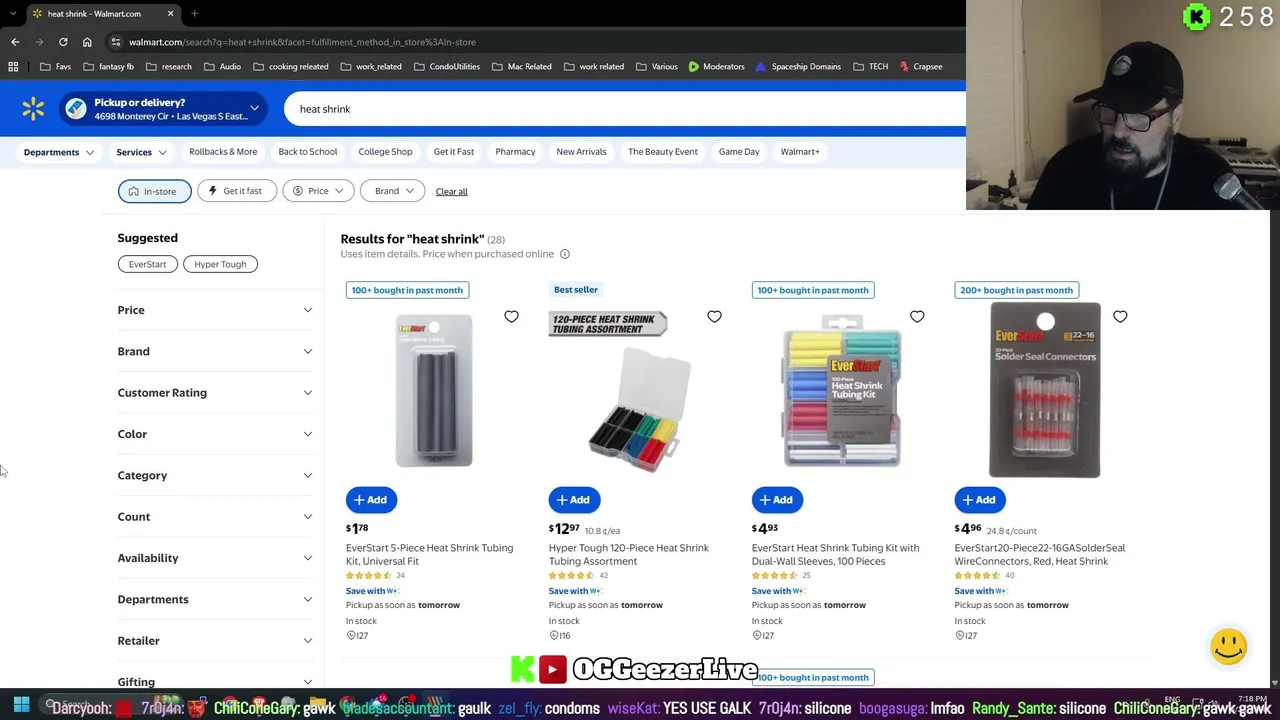Screen dimensions: 1280x720
Task: Open the College Shop link
Action: [385, 152]
